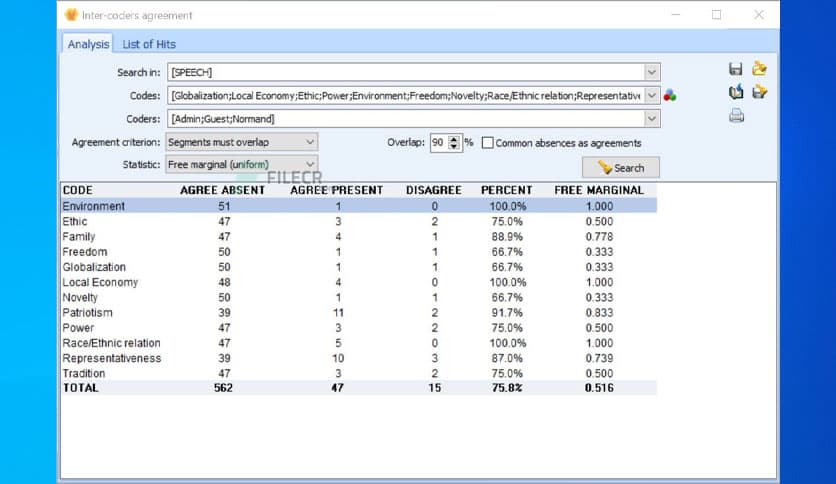
Task: Select the Family row
Action: click(x=359, y=237)
